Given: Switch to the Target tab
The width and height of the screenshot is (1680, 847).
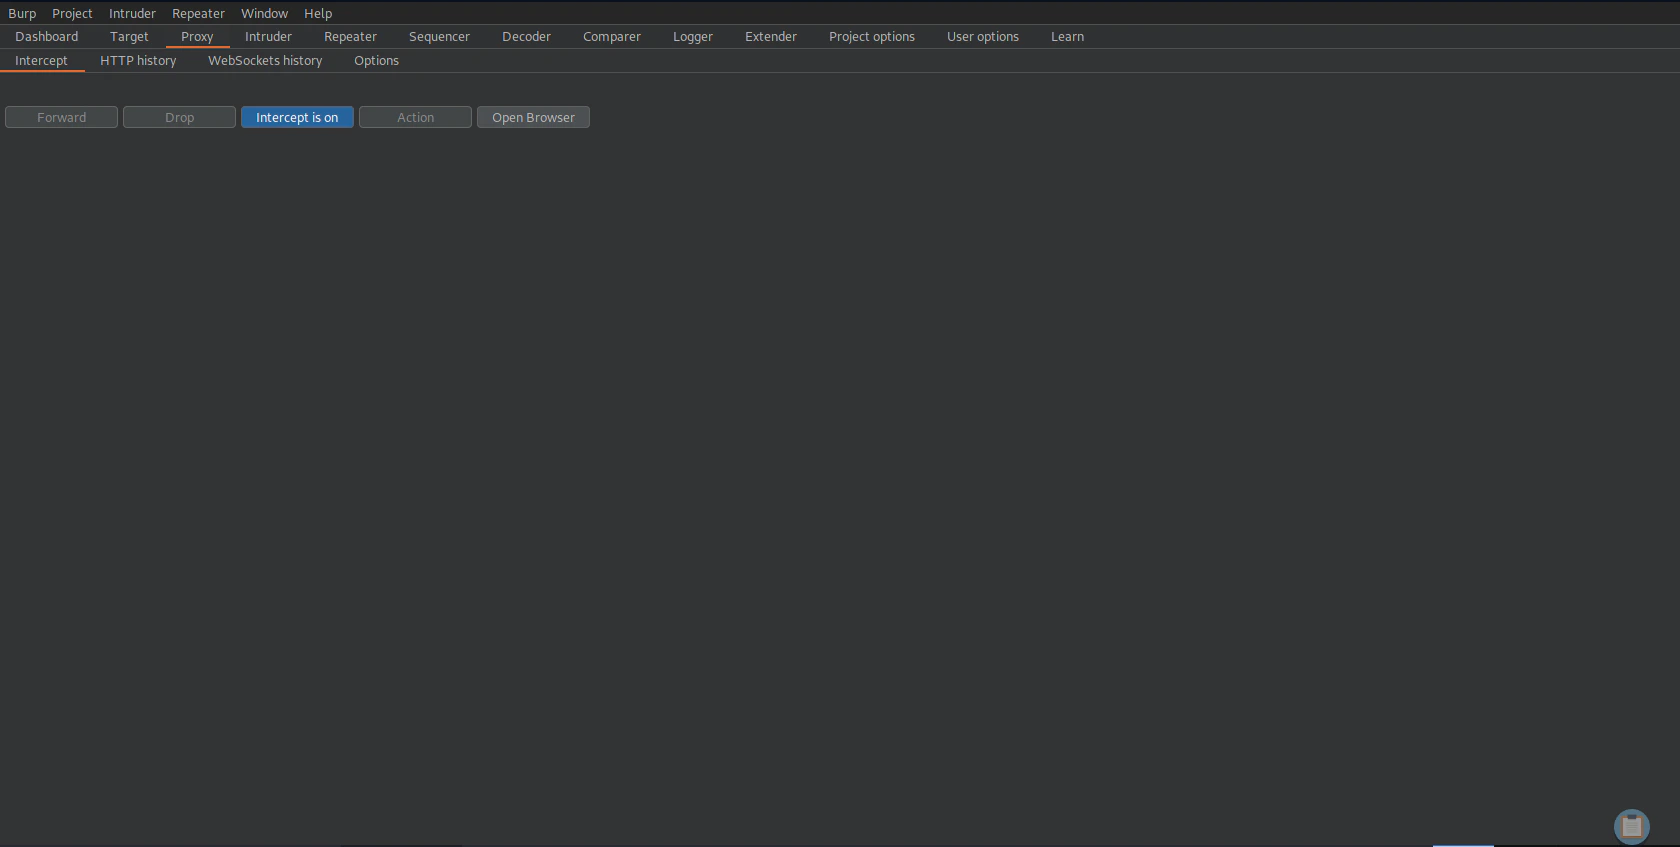Looking at the screenshot, I should click(x=129, y=36).
